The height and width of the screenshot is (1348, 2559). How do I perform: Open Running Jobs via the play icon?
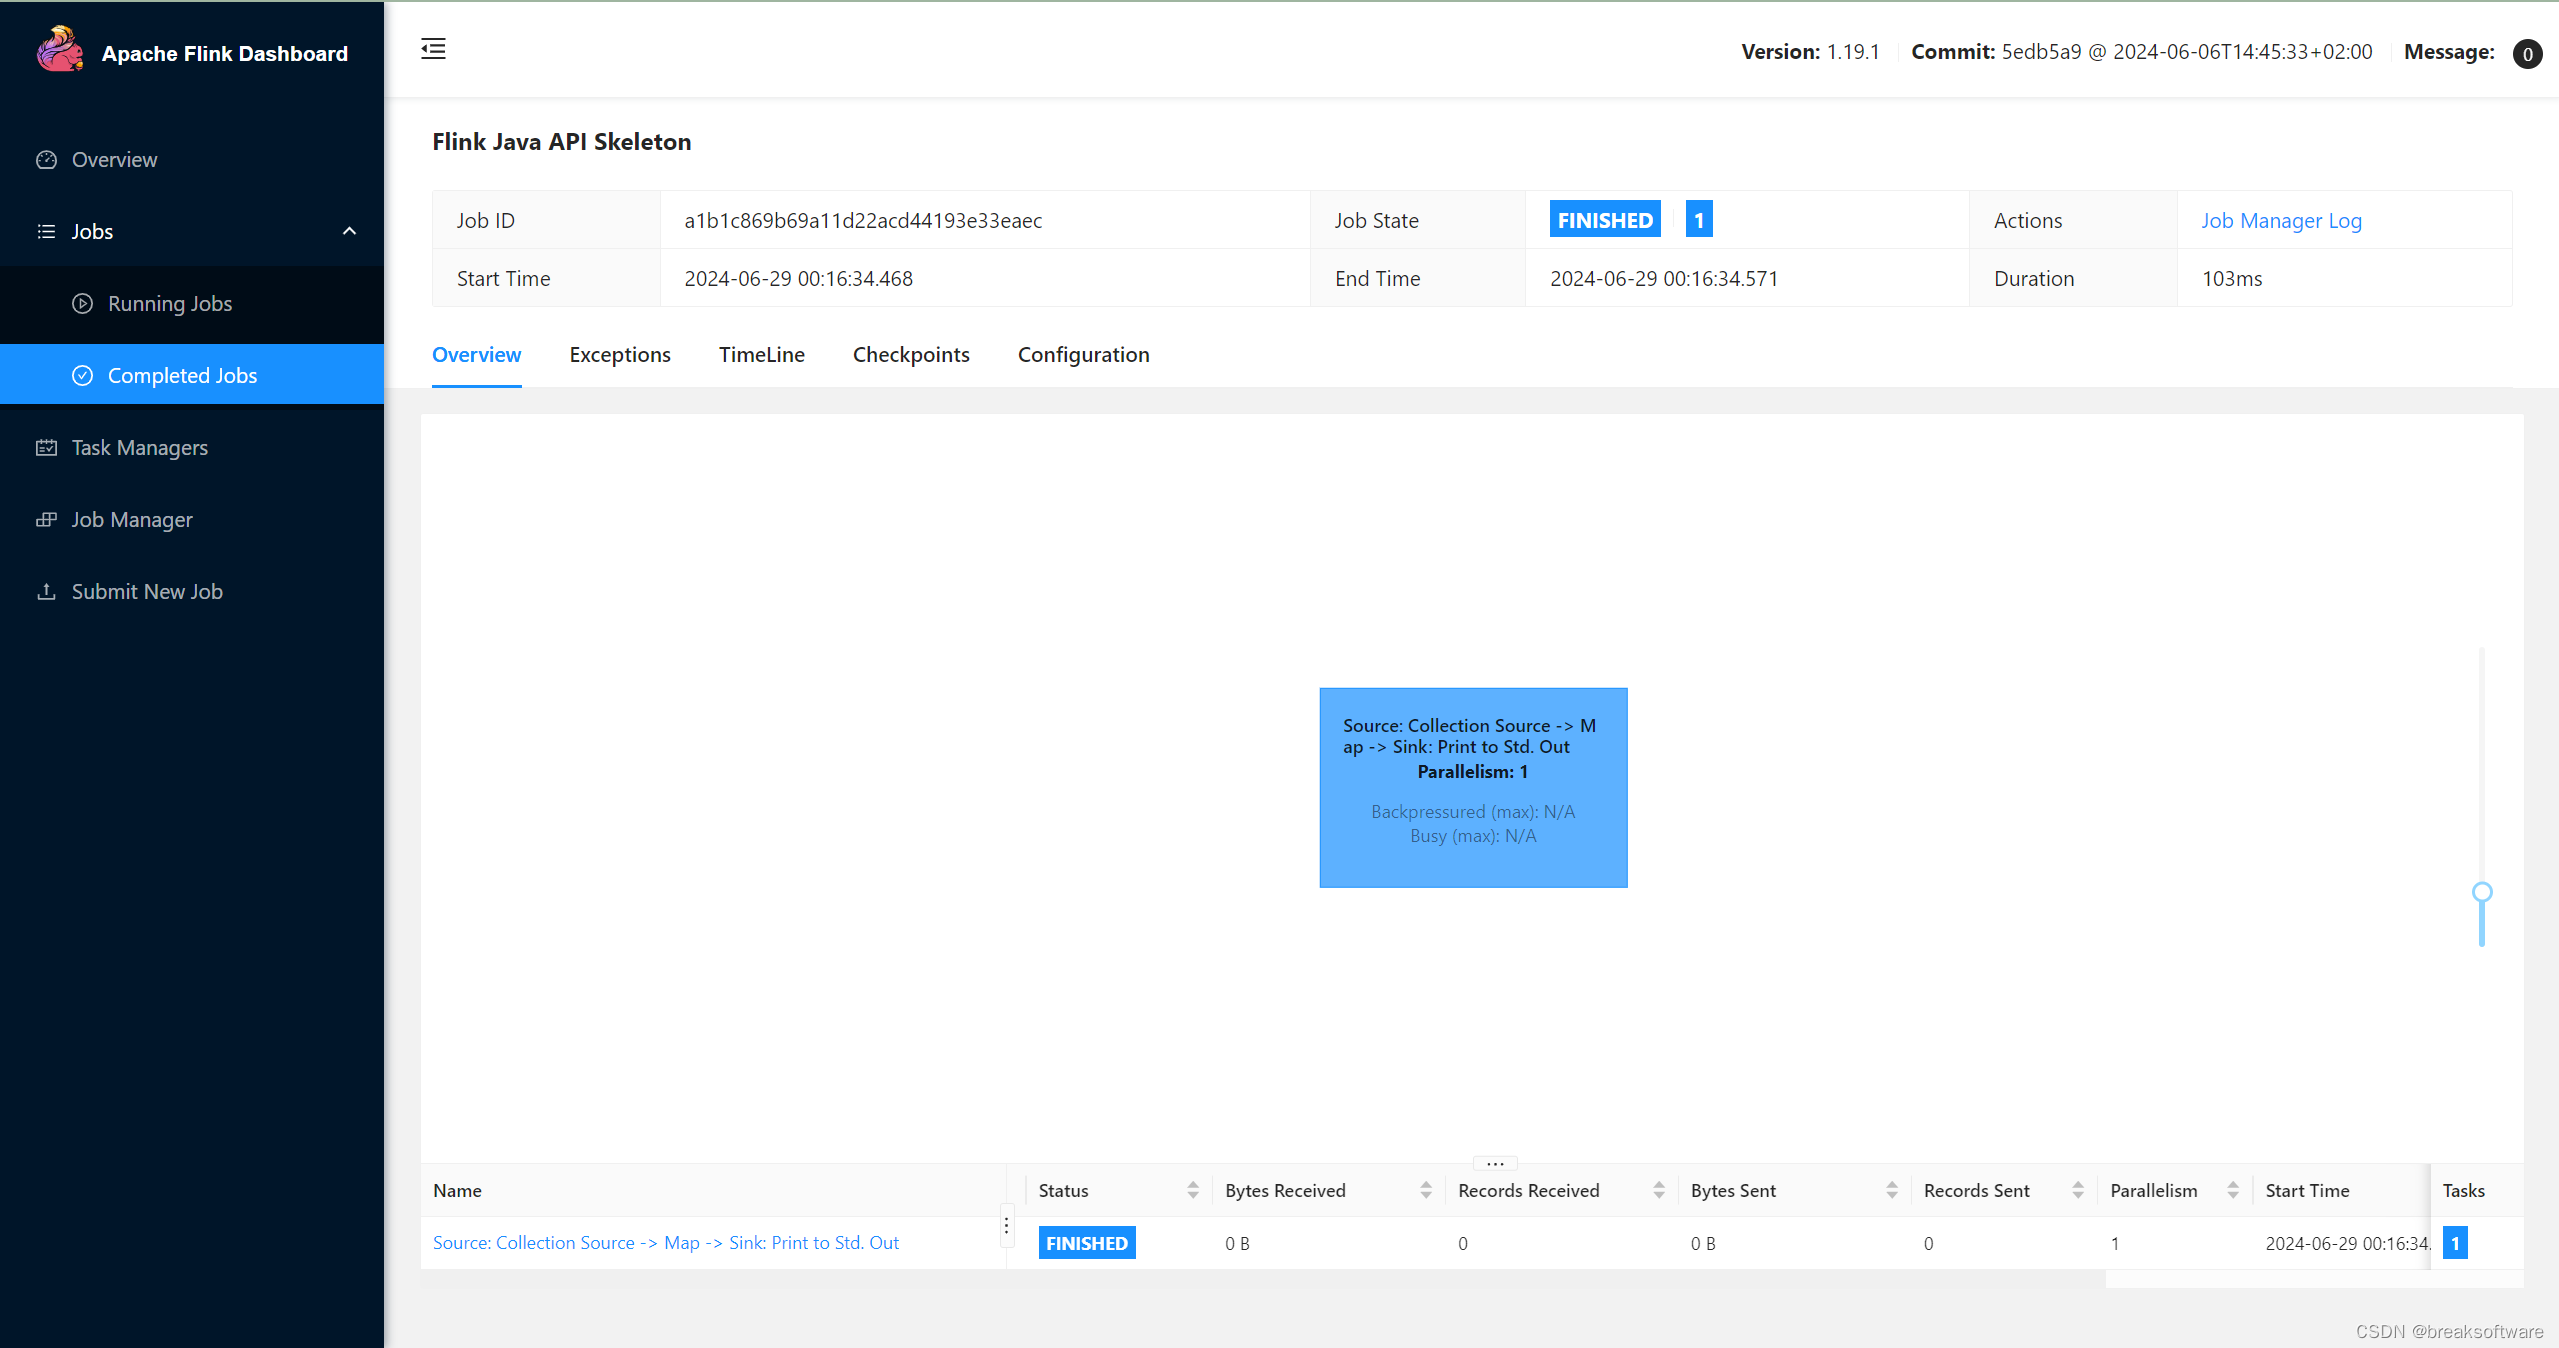tap(83, 303)
